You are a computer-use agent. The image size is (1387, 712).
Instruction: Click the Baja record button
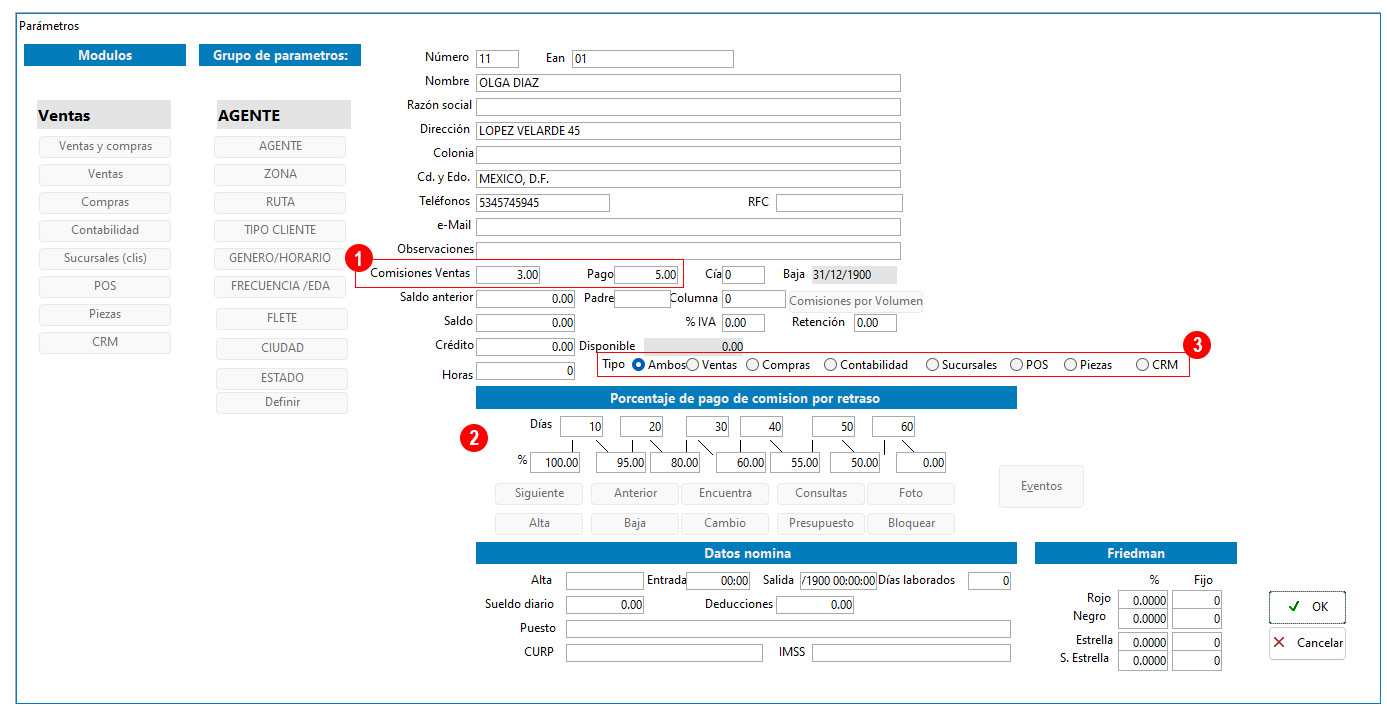click(x=635, y=523)
